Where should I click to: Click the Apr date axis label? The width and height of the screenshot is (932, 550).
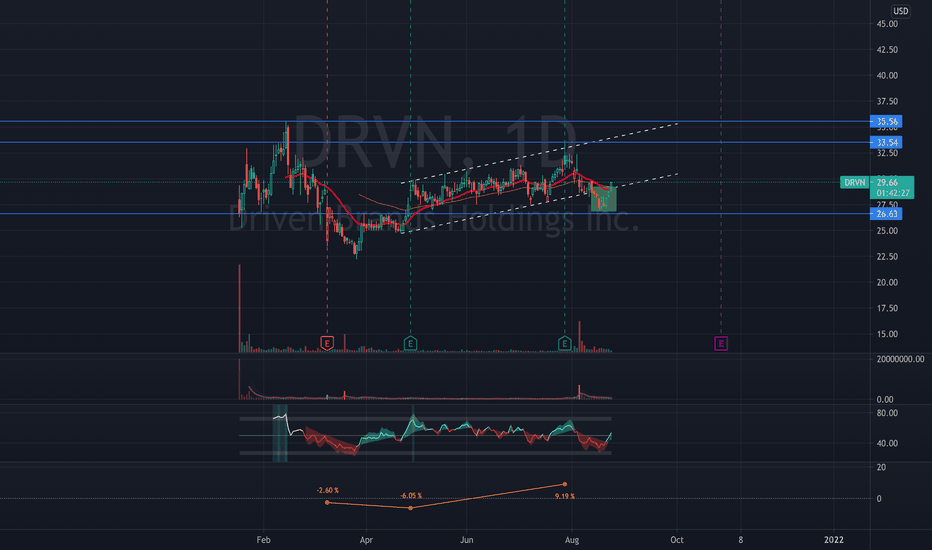[x=366, y=540]
